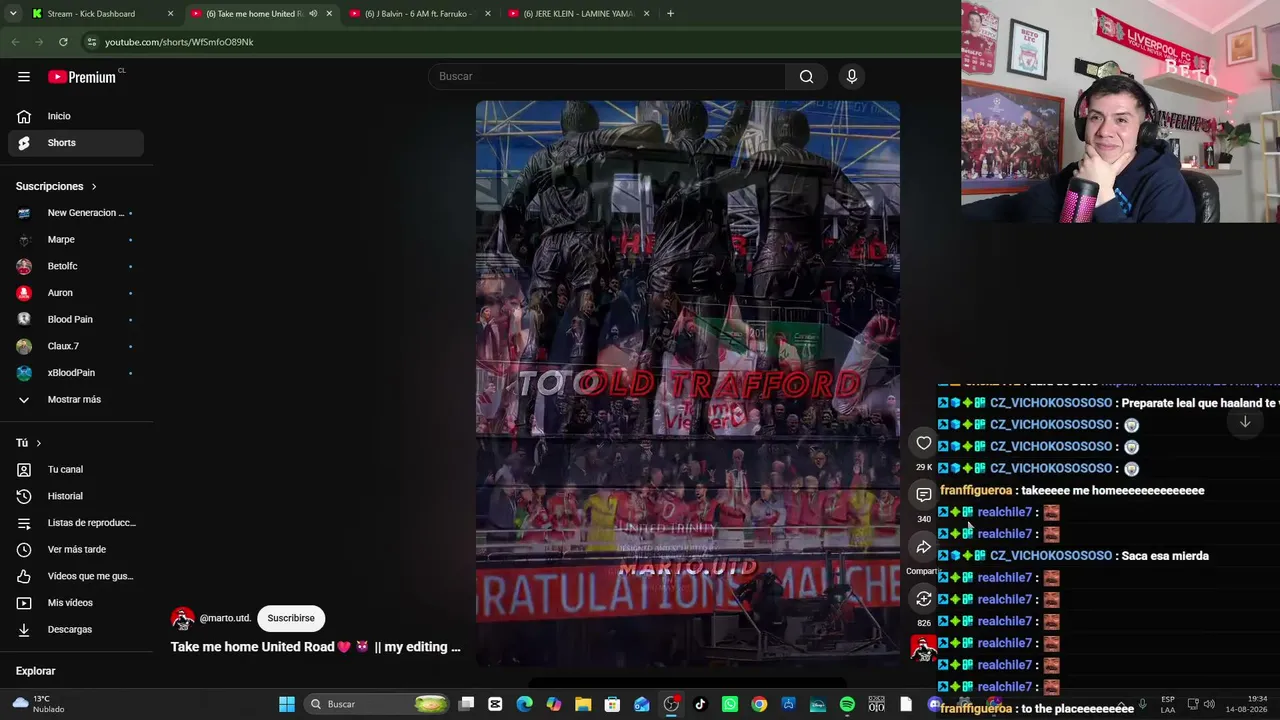Start voice search with the microphone
Viewport: 1280px width, 720px height.
click(852, 76)
